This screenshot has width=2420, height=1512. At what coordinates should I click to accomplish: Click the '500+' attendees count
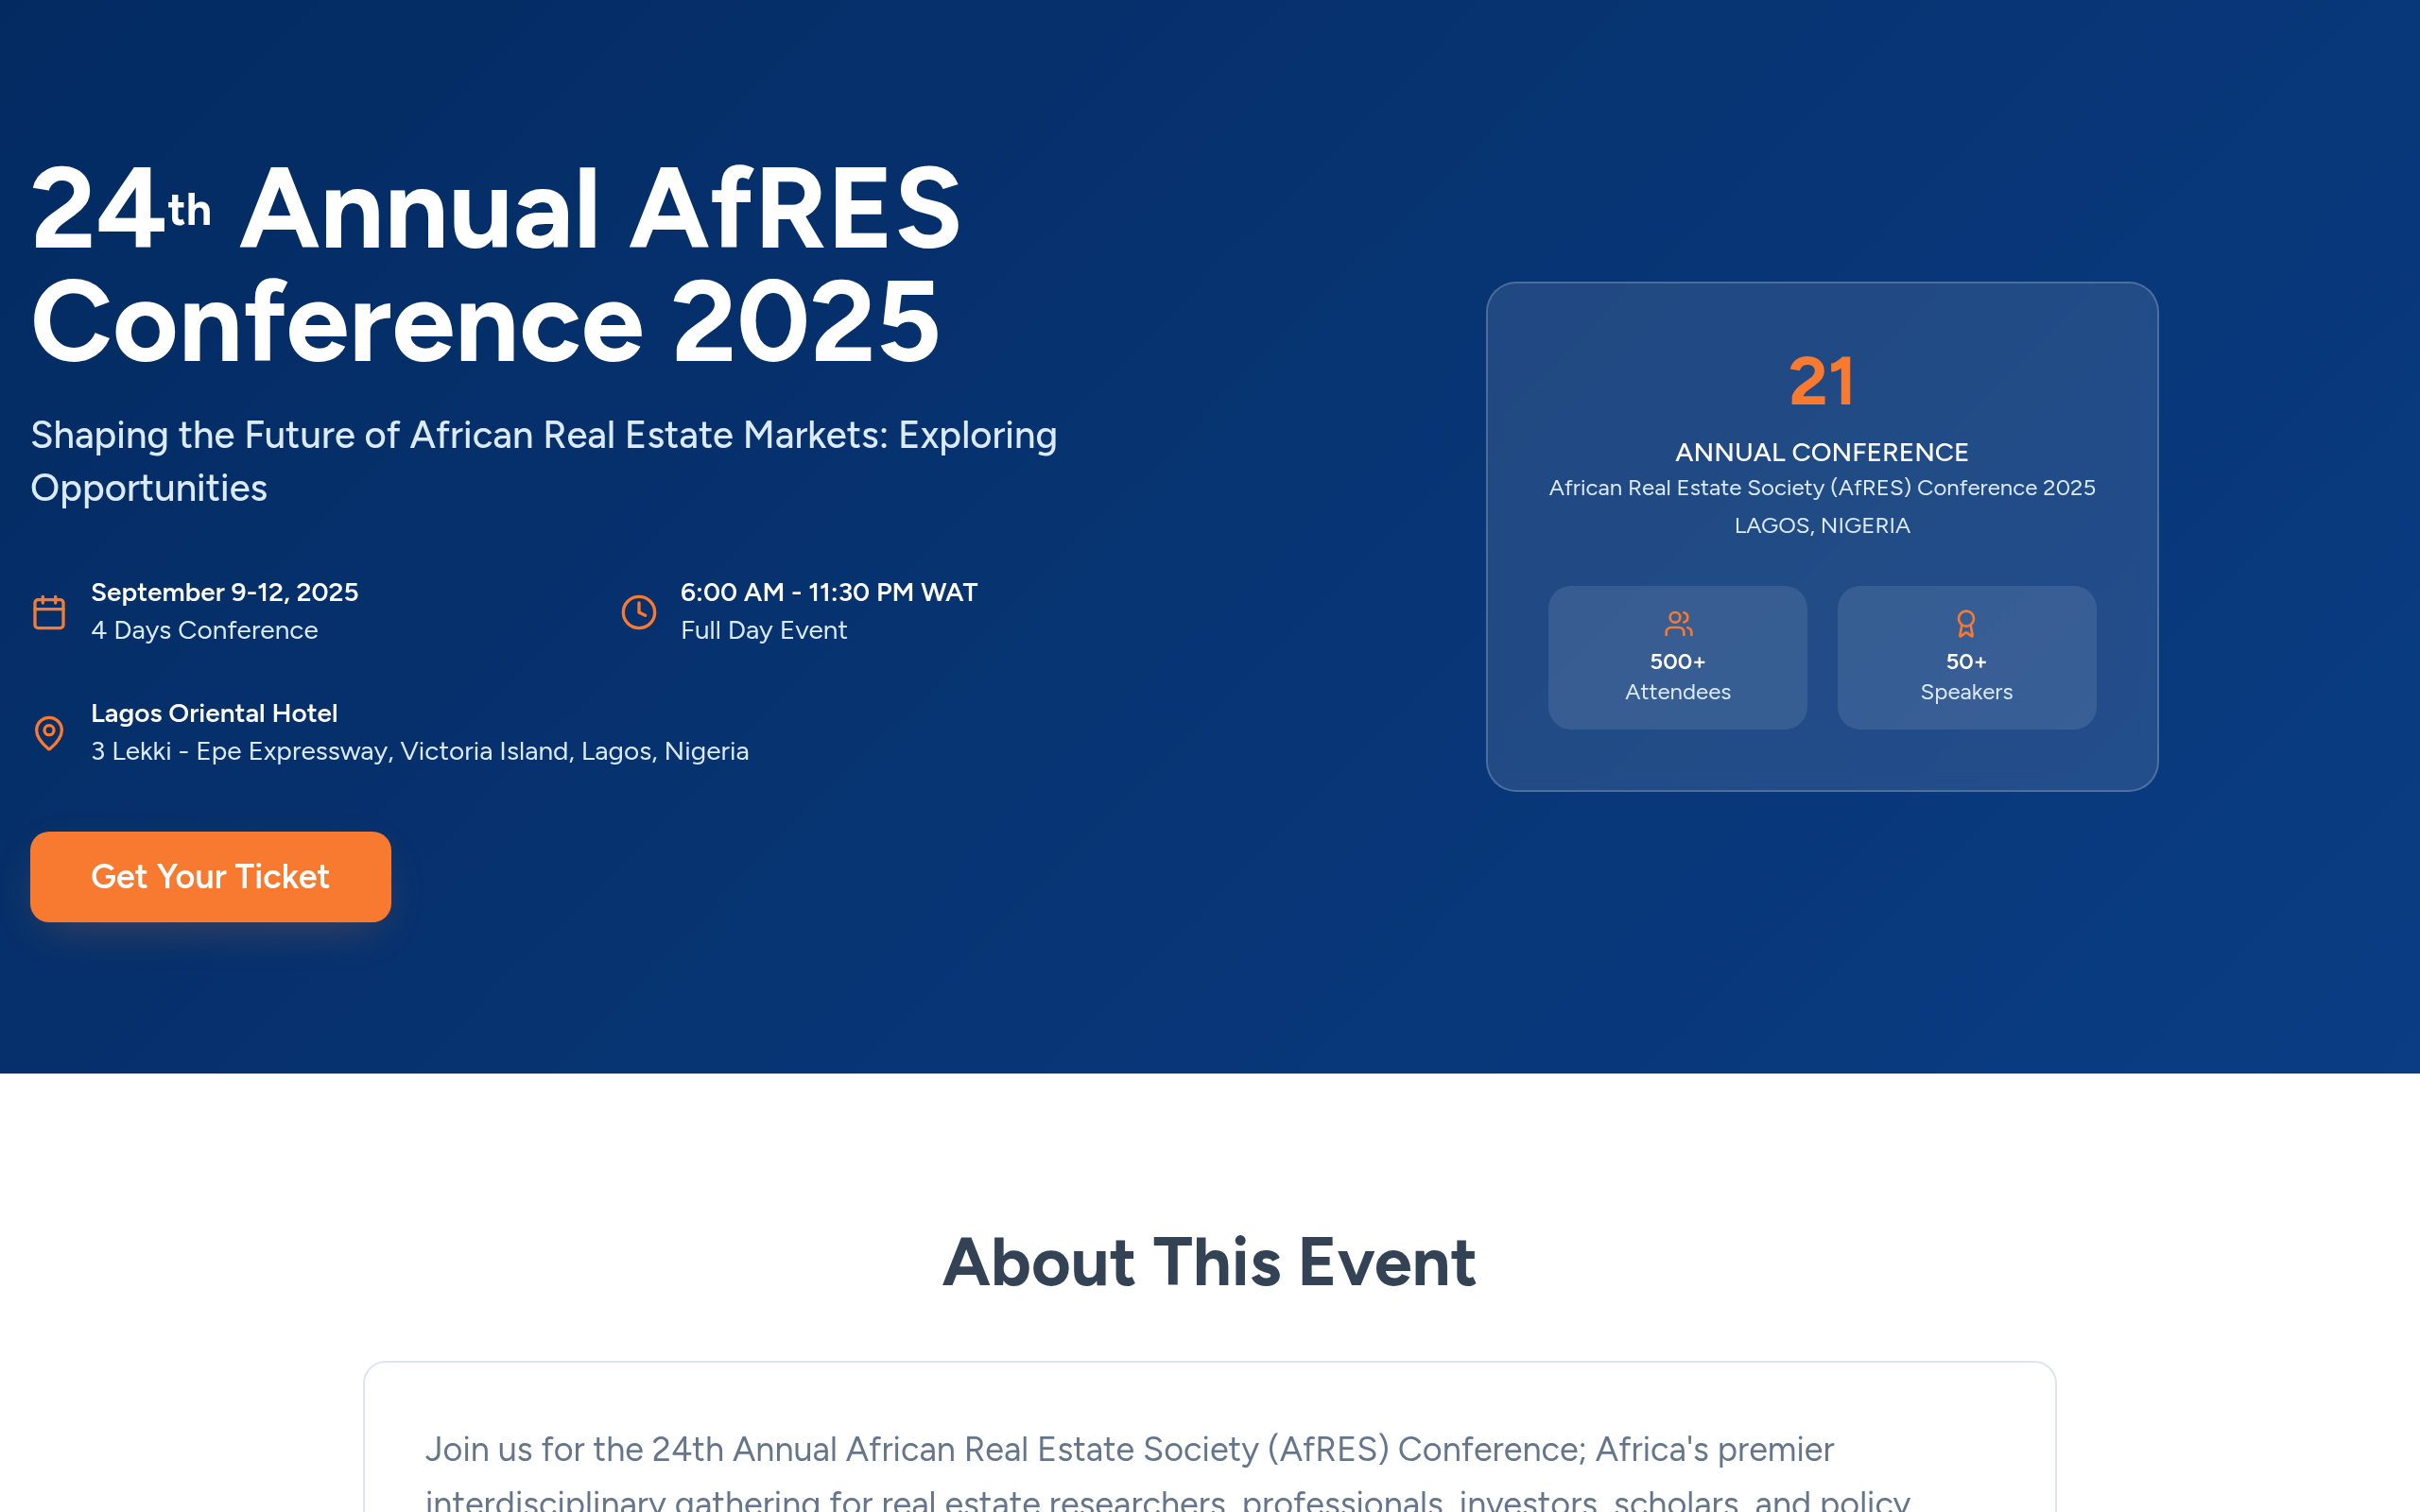tap(1678, 662)
